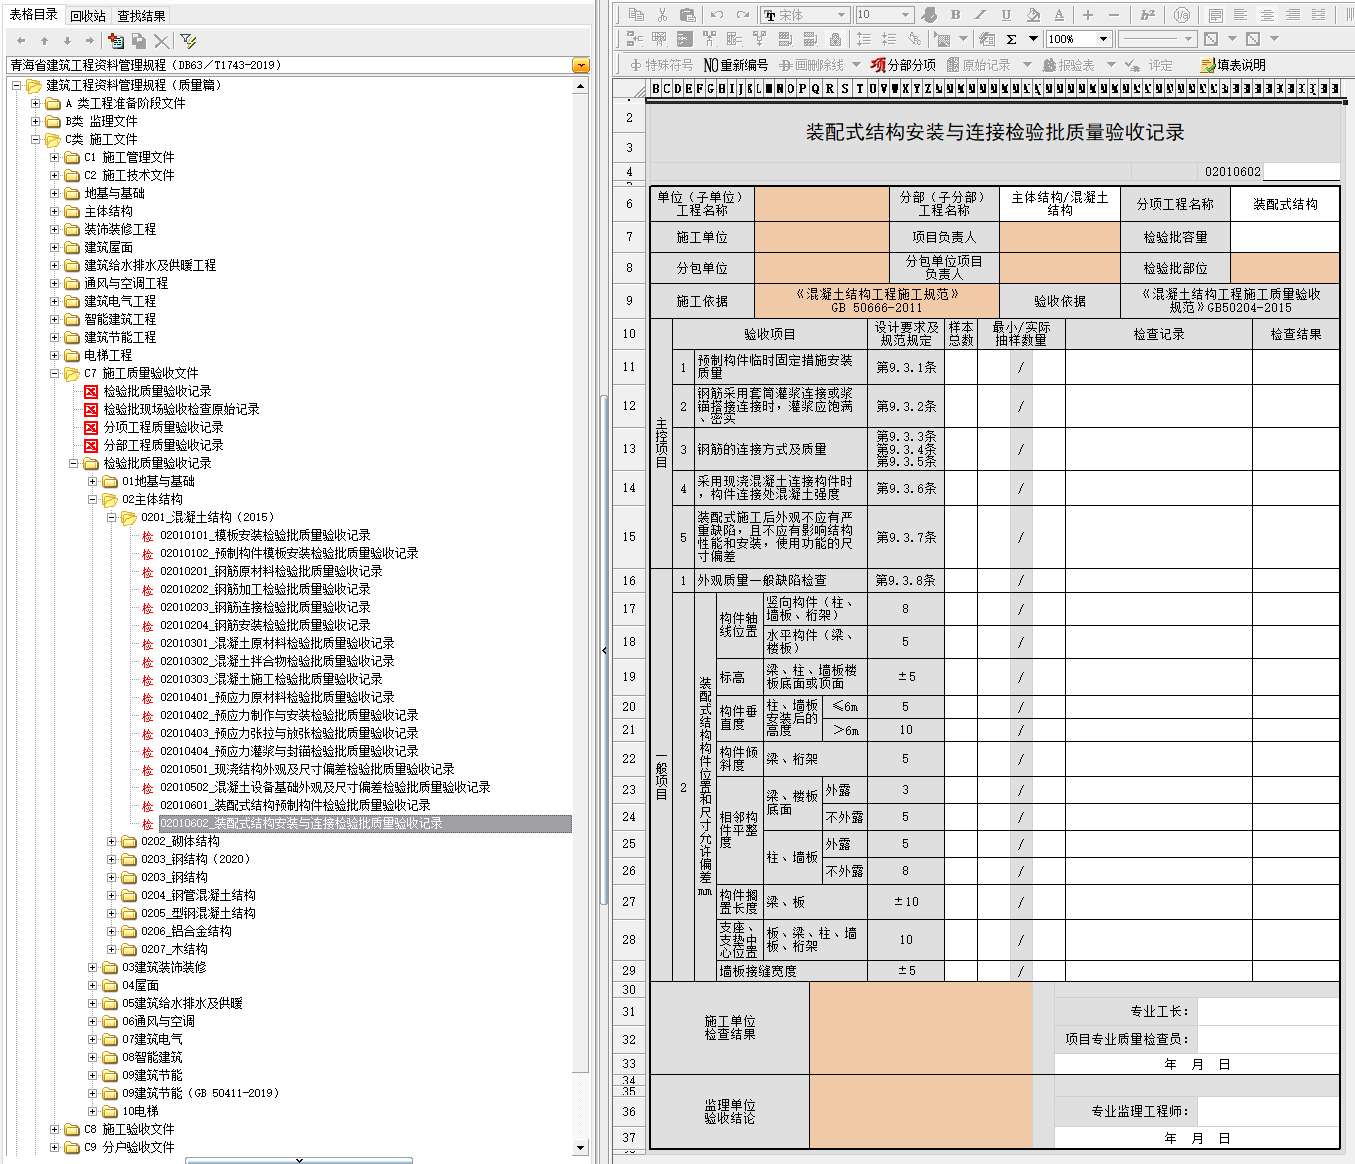Click the minus (−) toolbar icon
The height and width of the screenshot is (1164, 1355).
(1114, 15)
